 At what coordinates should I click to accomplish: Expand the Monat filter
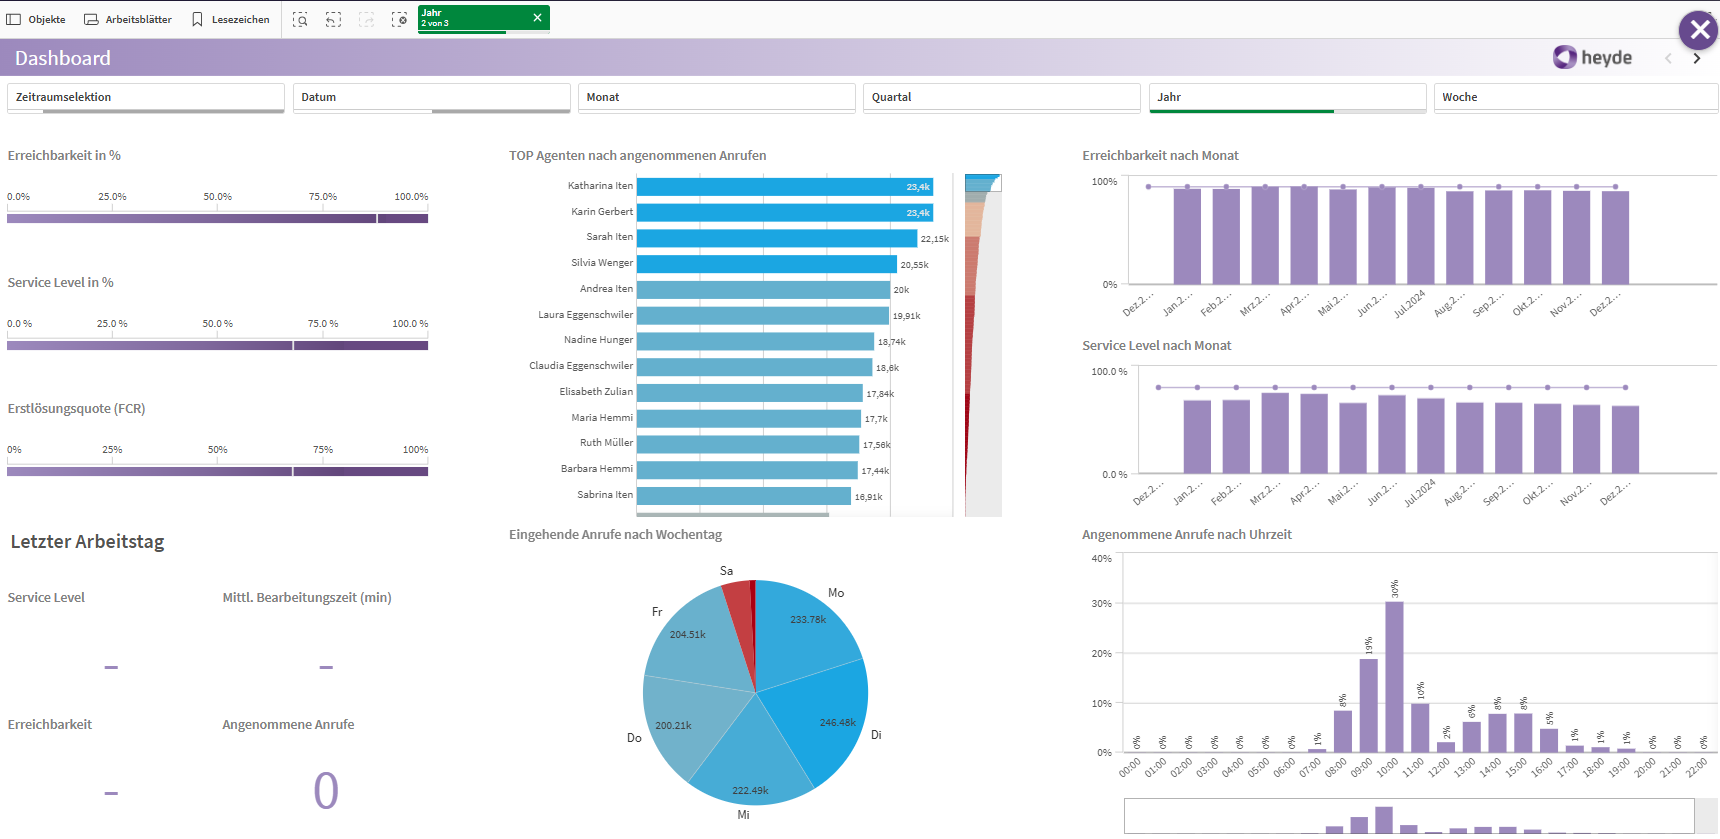tap(716, 97)
